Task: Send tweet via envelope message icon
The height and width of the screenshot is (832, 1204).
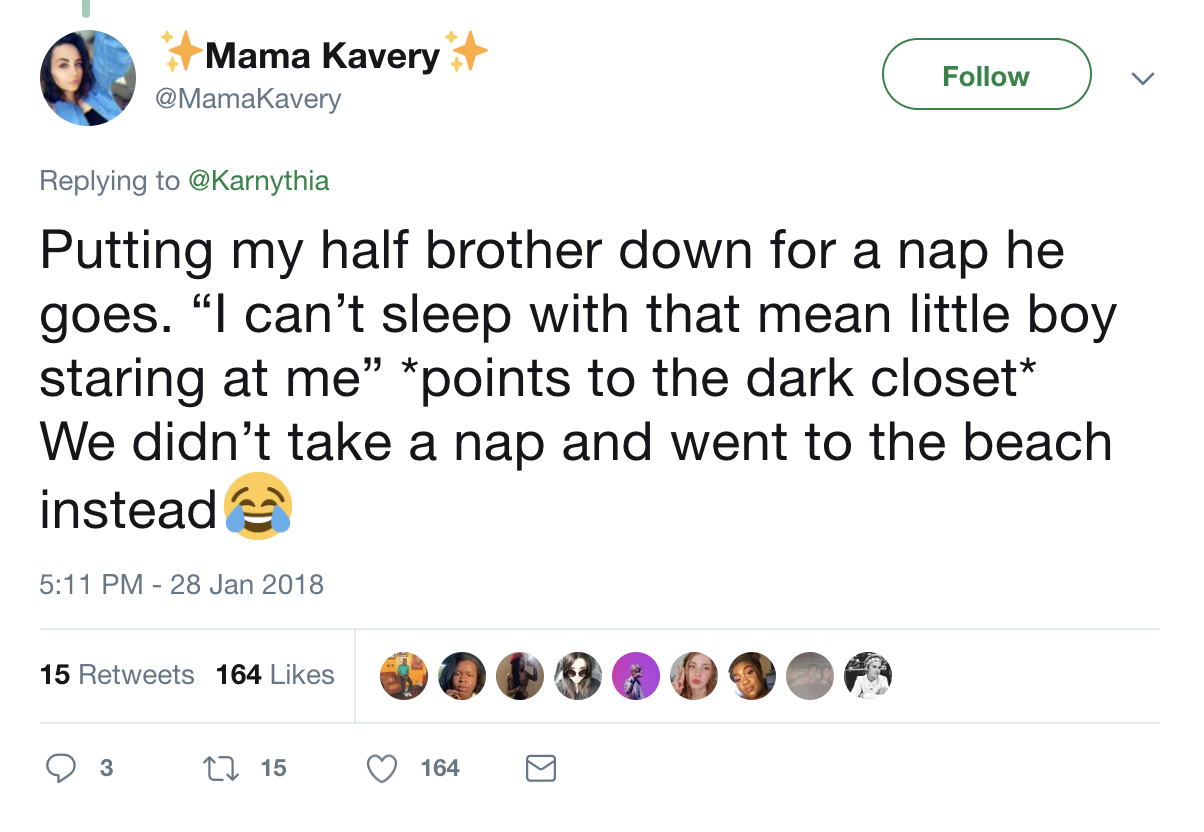Action: click(541, 768)
